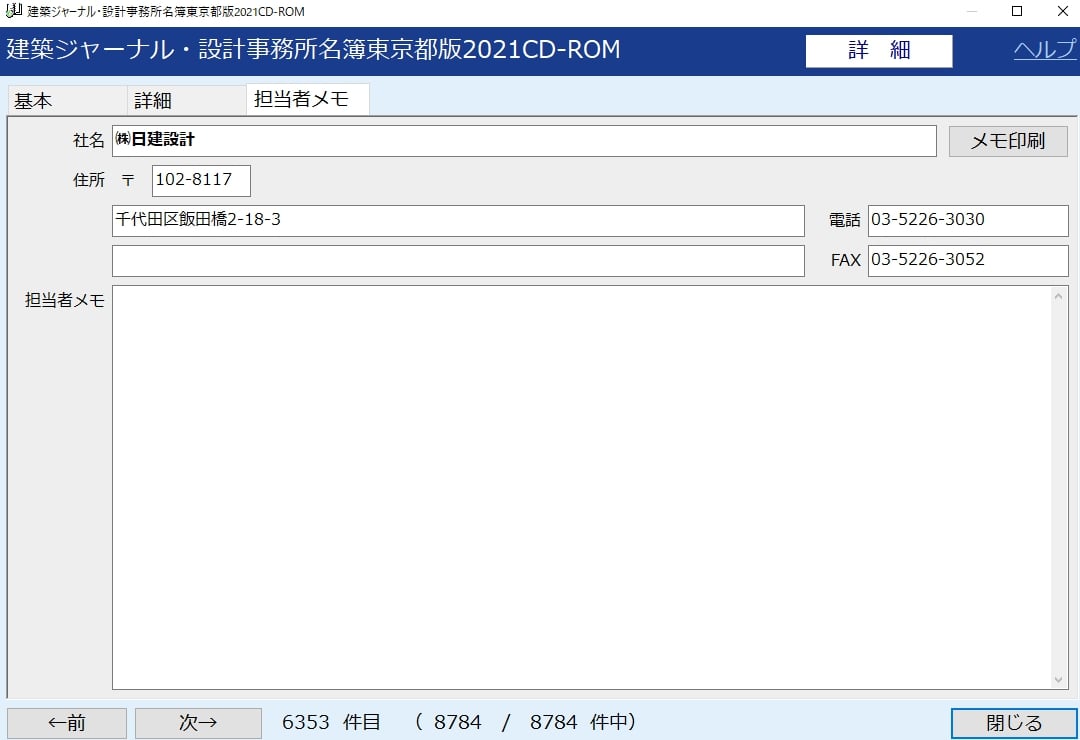
Task: Click the app icon in title bar
Action: click(13, 12)
